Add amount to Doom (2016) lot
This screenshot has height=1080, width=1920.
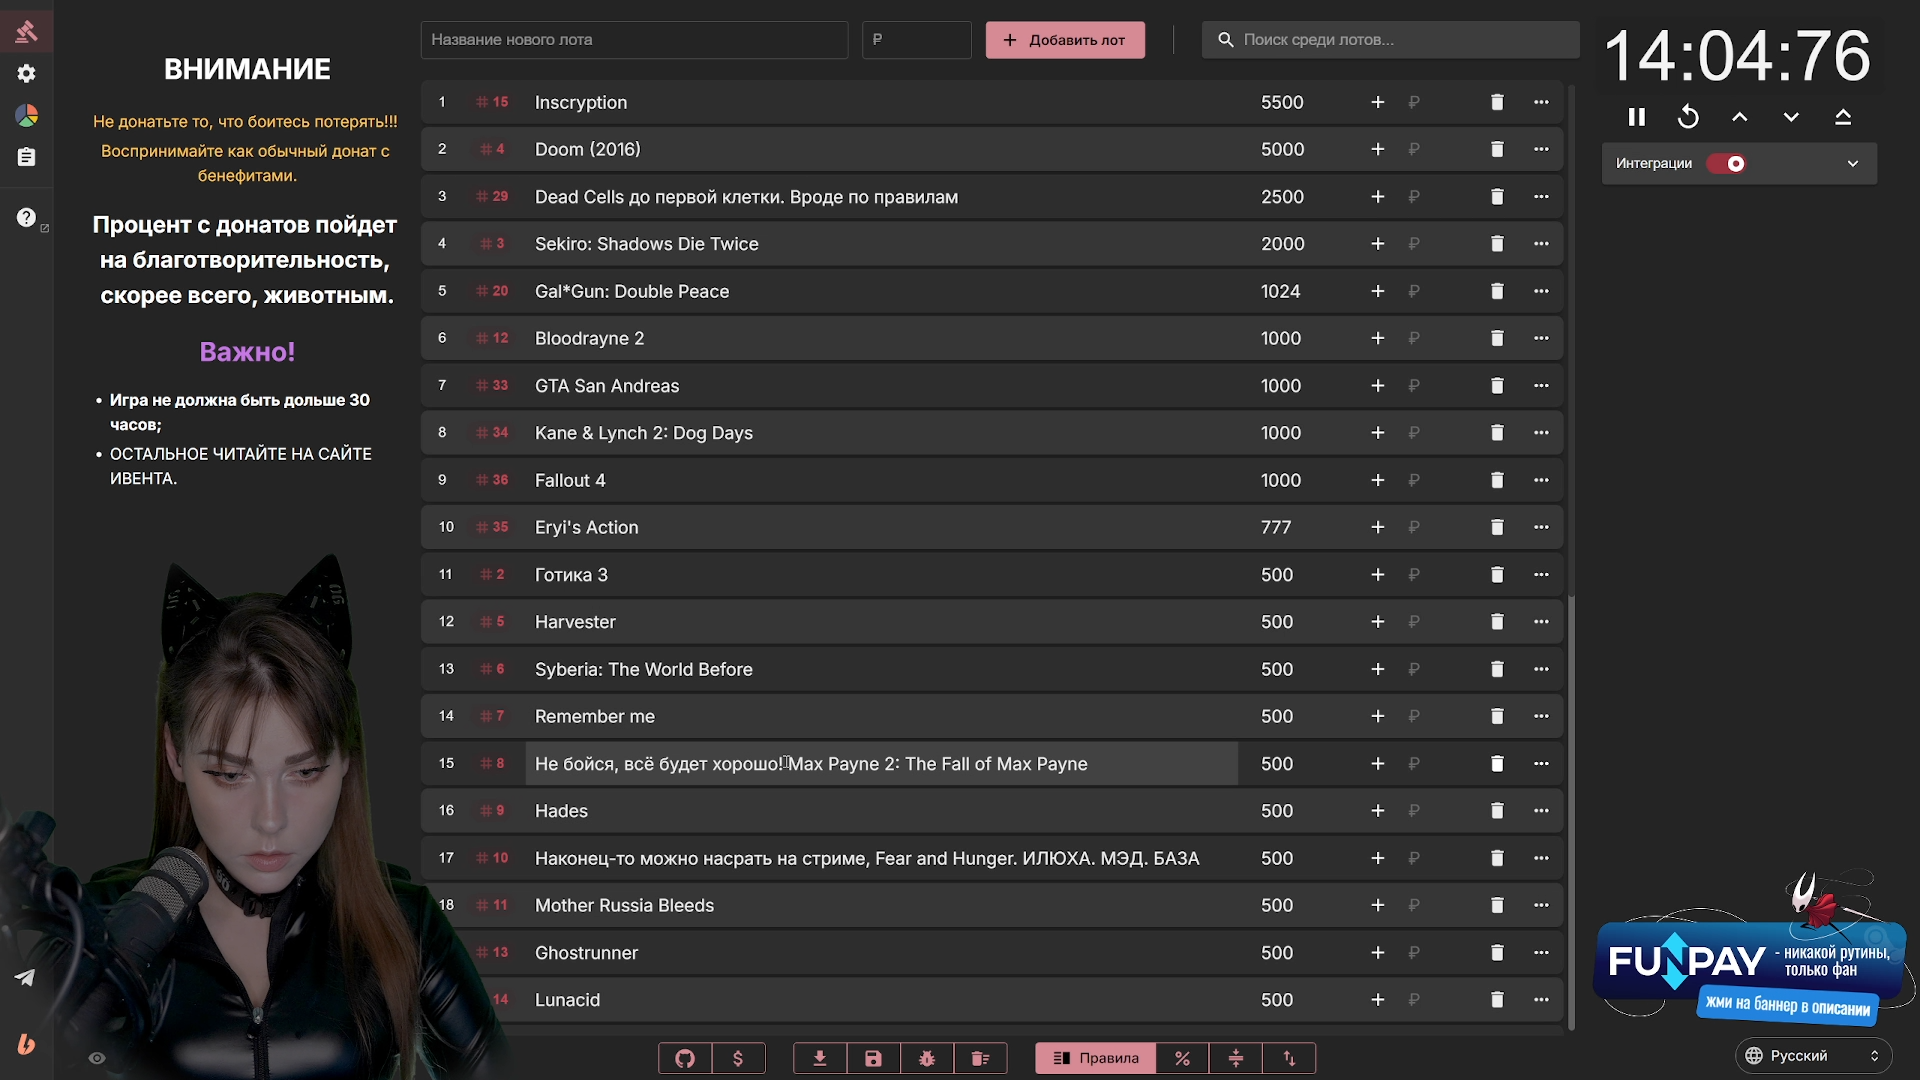tap(1377, 149)
